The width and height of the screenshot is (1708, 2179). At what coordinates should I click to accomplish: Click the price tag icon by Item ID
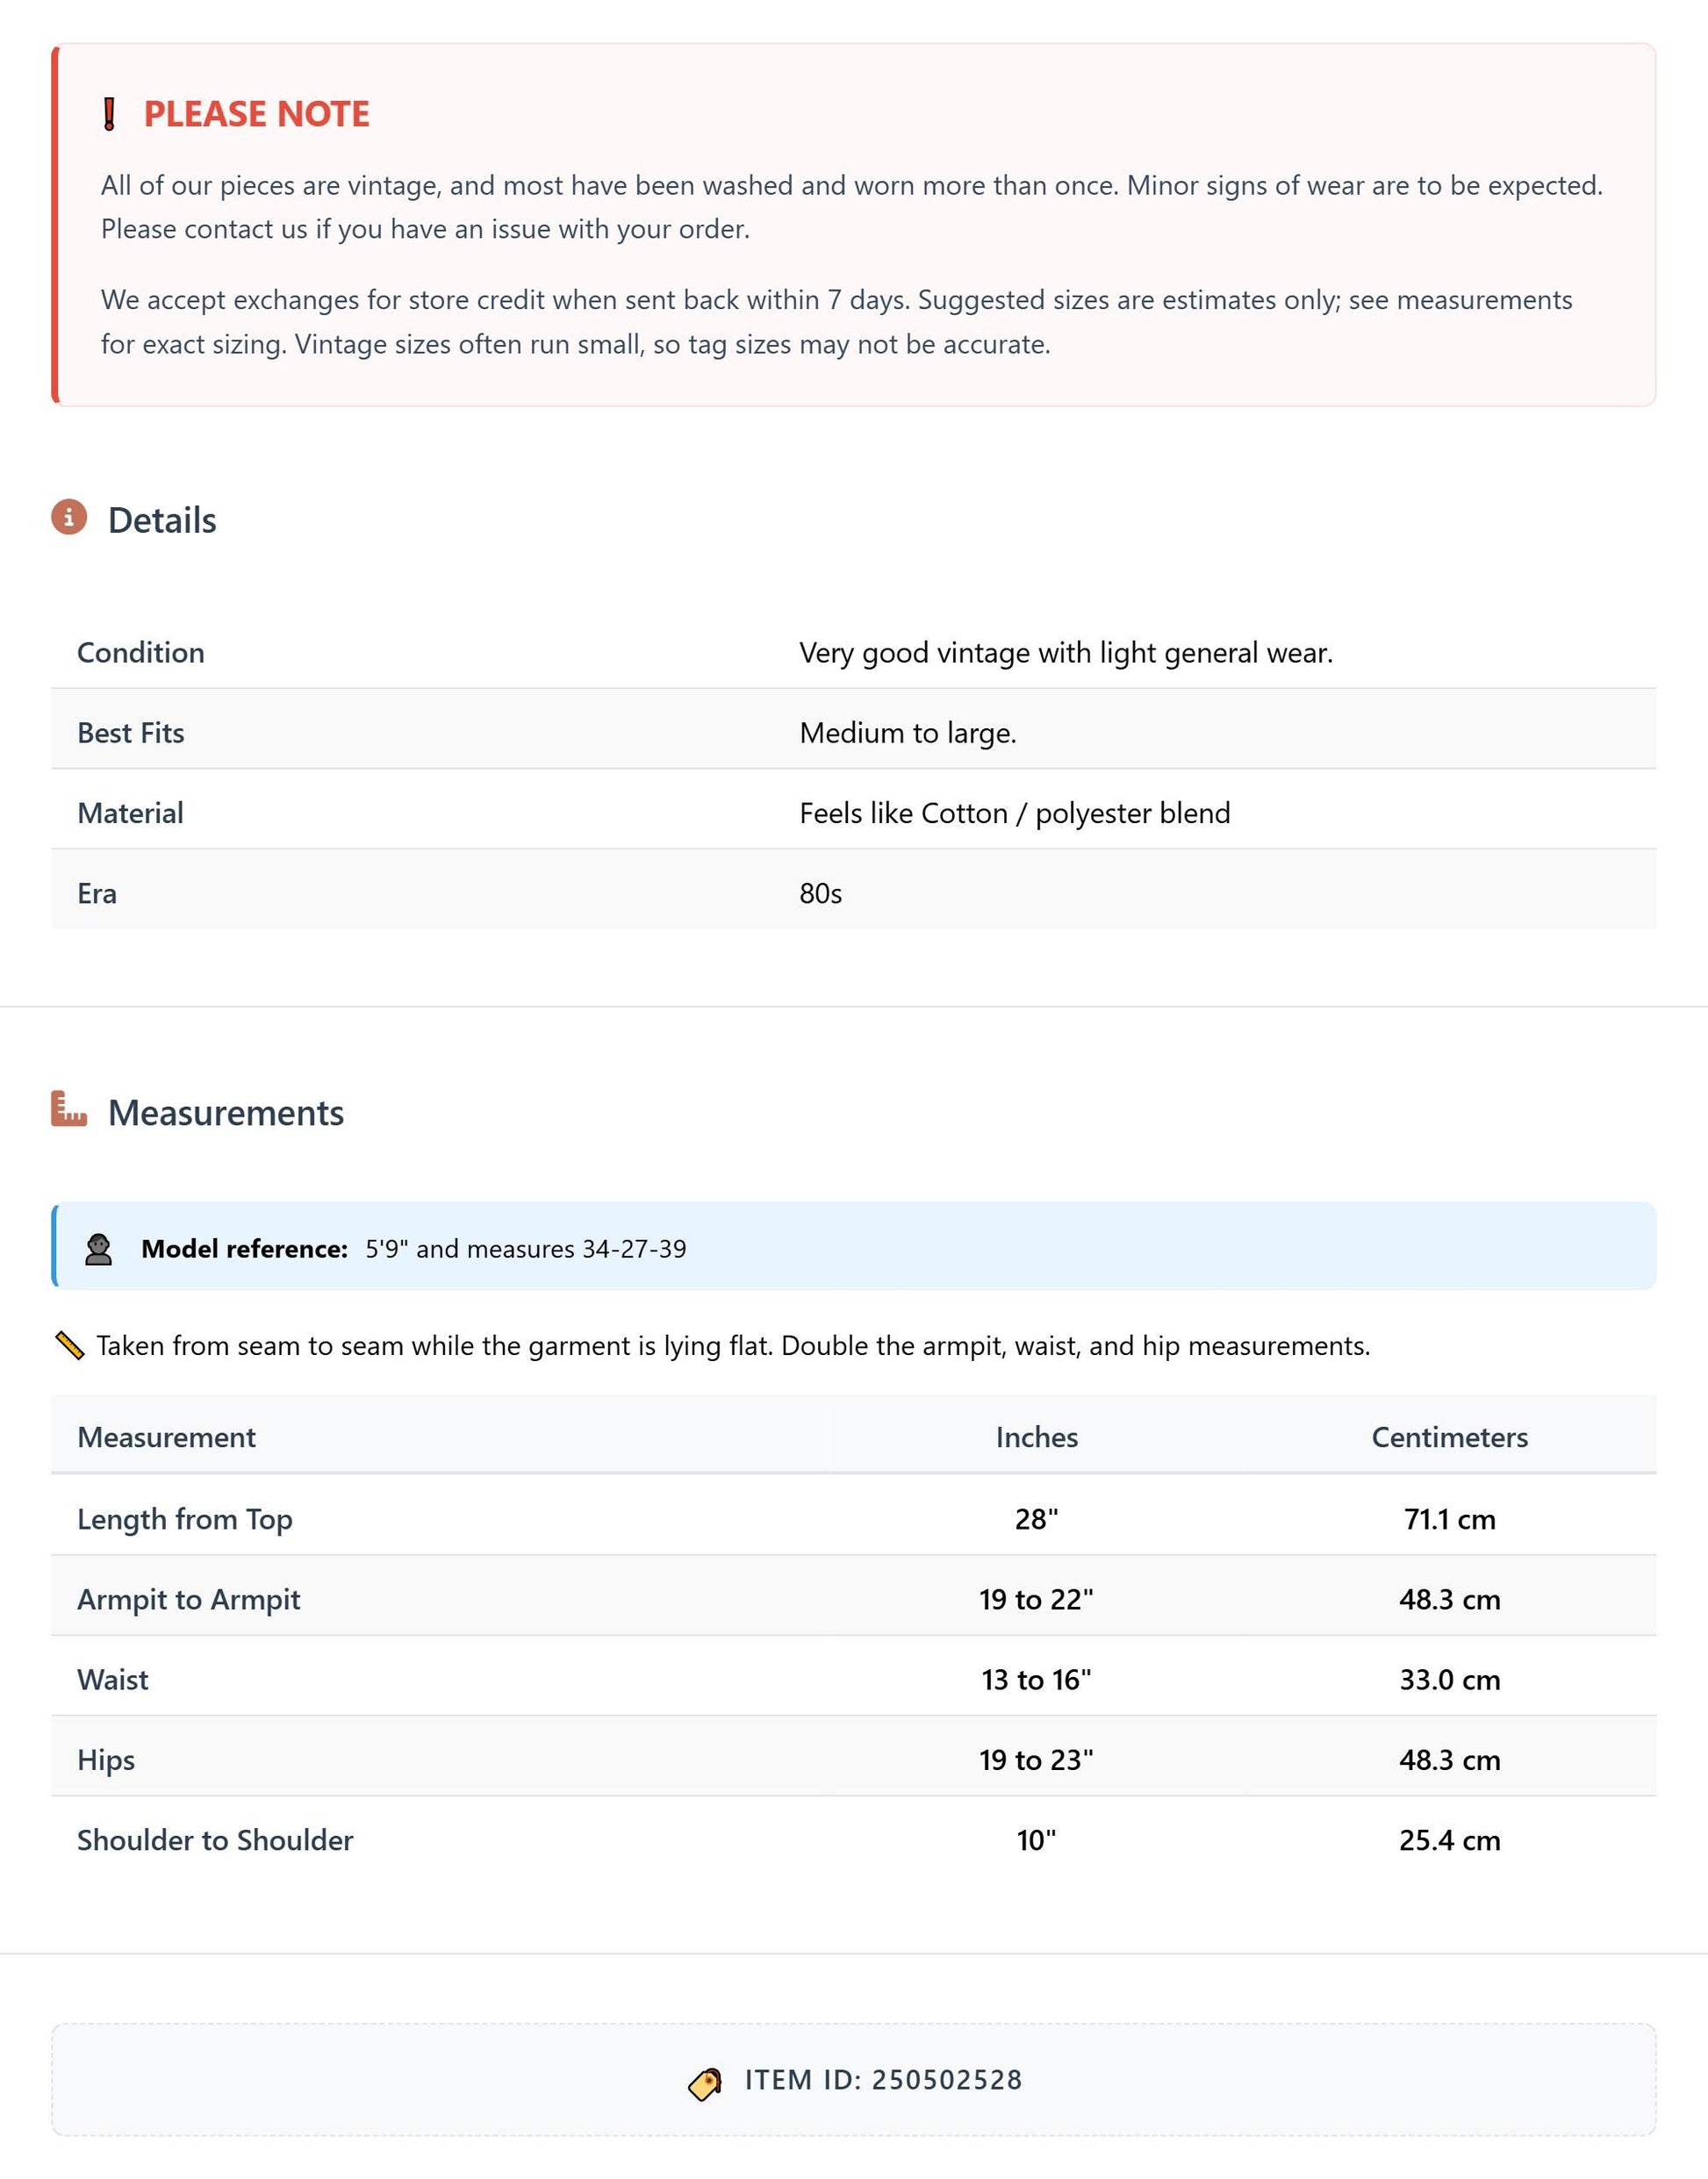705,2084
